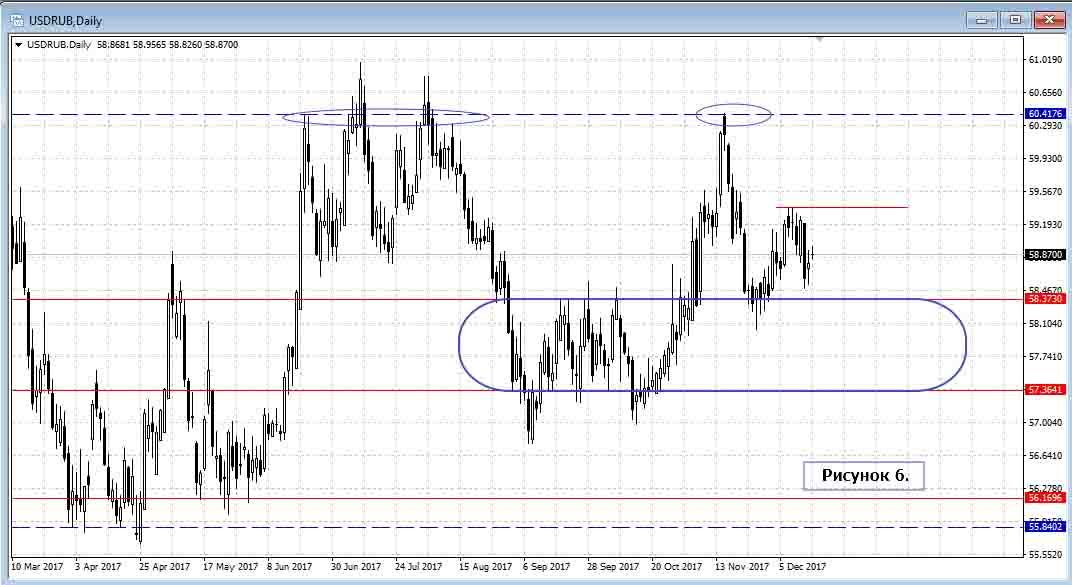
Task: Click the gray chart shift triangle marker
Action: 819,40
